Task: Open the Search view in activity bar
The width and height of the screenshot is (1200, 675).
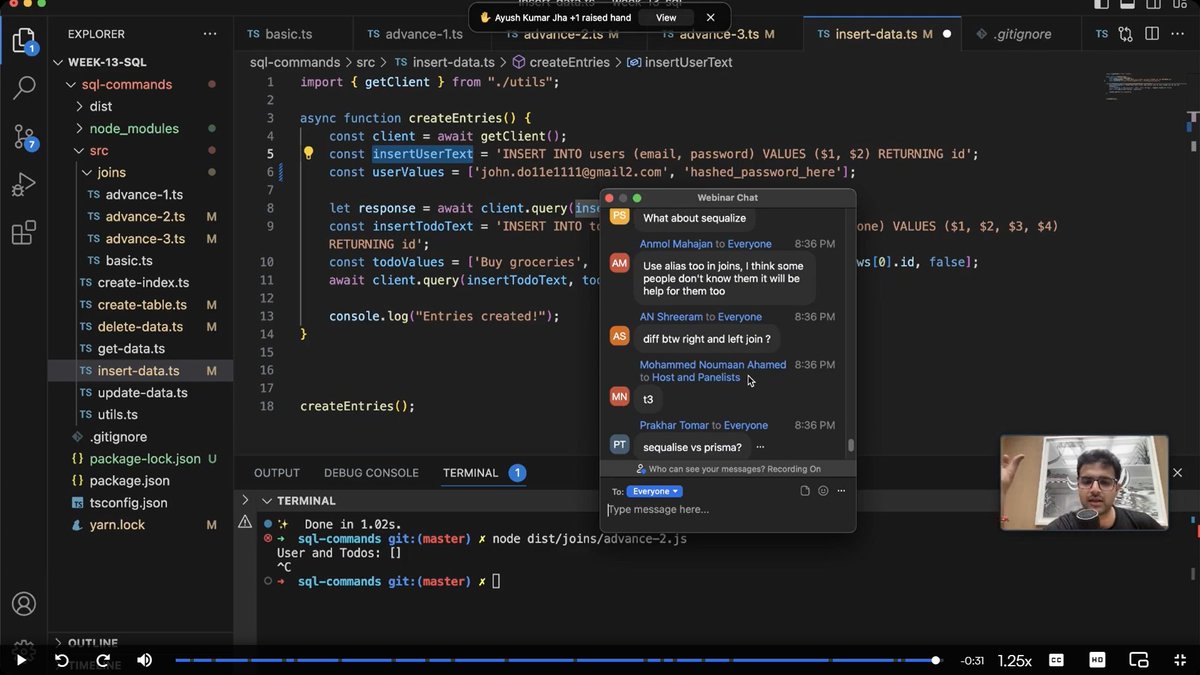Action: 24,88
